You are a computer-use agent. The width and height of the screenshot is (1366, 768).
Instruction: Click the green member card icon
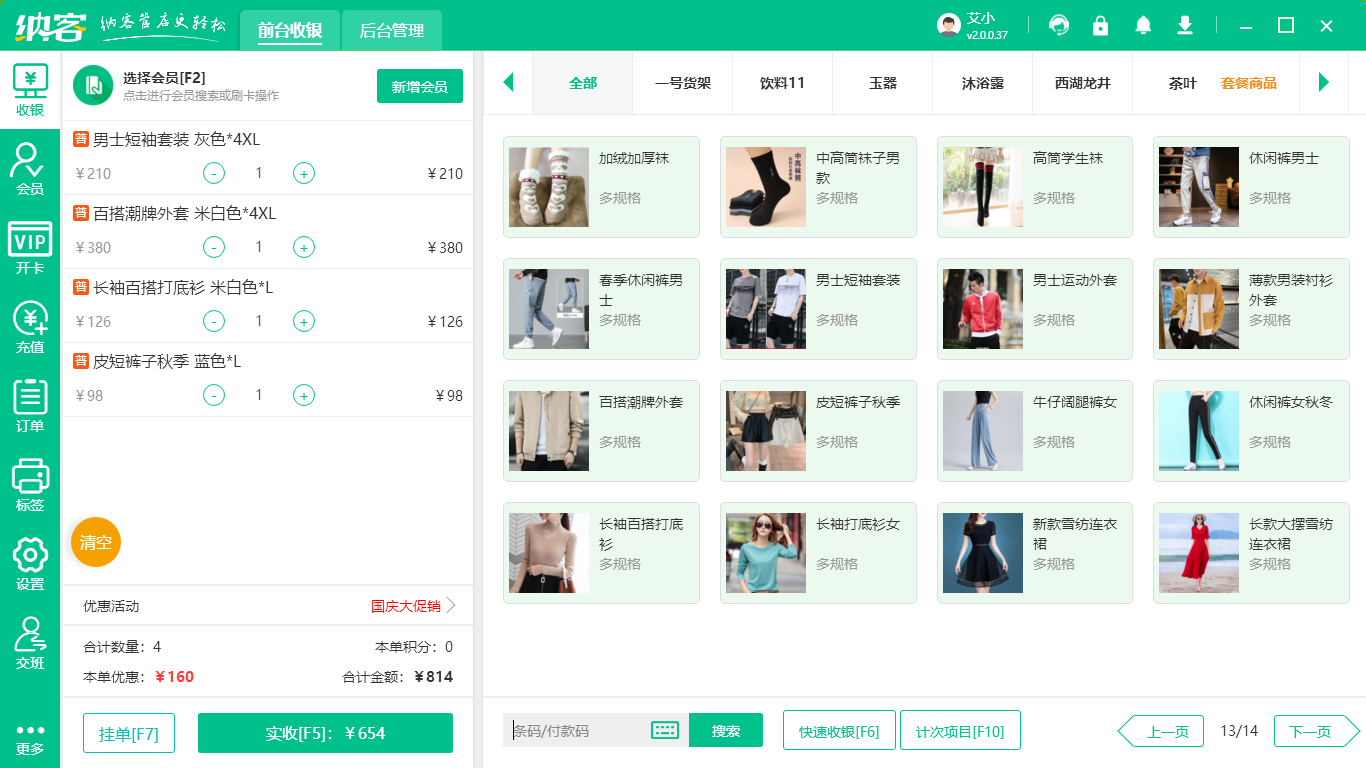93,85
